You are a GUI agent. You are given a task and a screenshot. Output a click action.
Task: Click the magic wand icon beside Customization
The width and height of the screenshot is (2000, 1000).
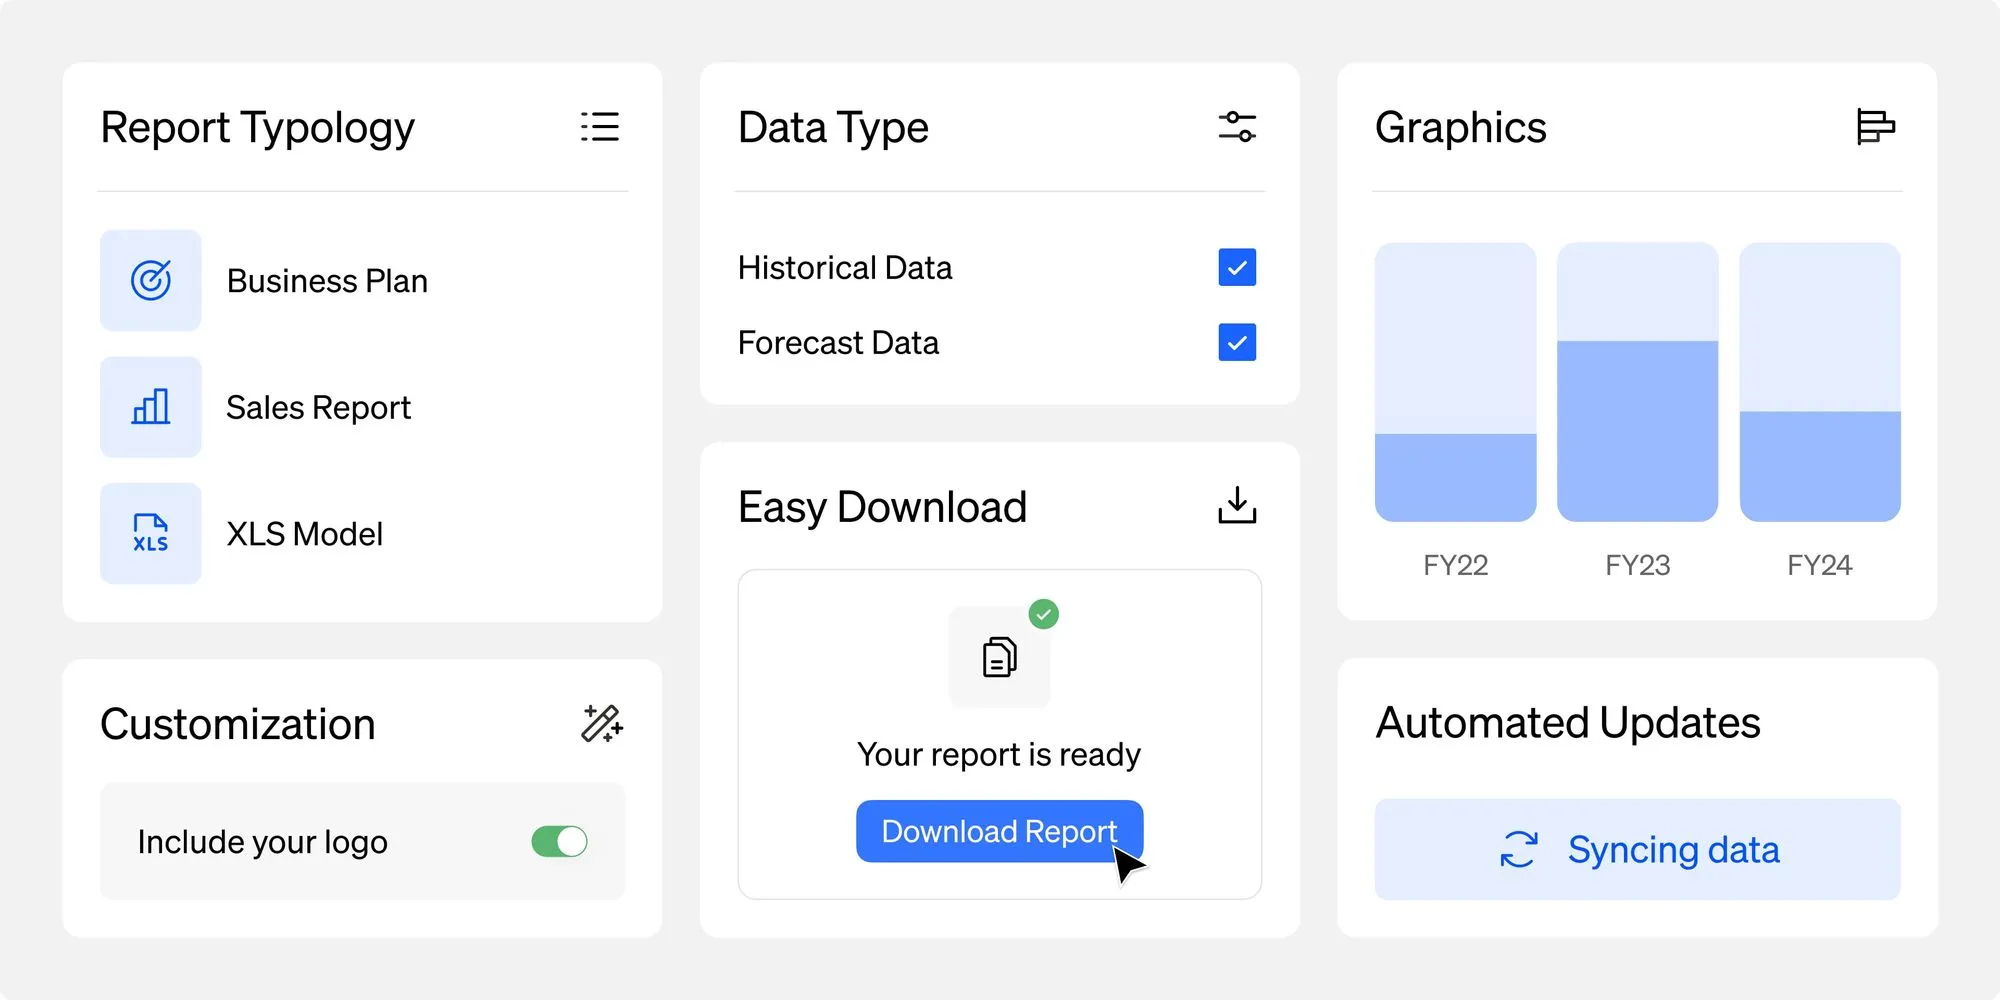pyautogui.click(x=602, y=723)
